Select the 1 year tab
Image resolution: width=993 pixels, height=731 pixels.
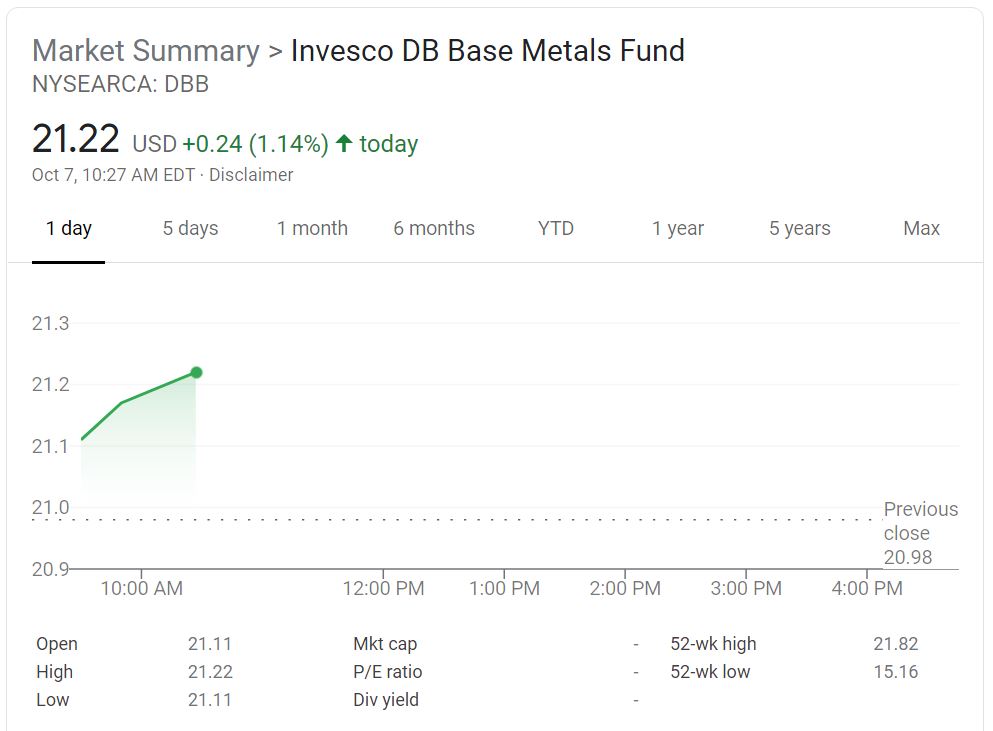point(678,228)
